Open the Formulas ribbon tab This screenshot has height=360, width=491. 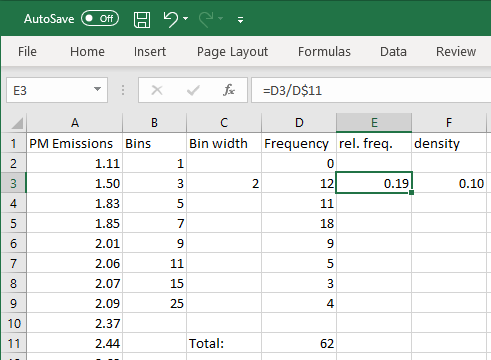tap(324, 52)
